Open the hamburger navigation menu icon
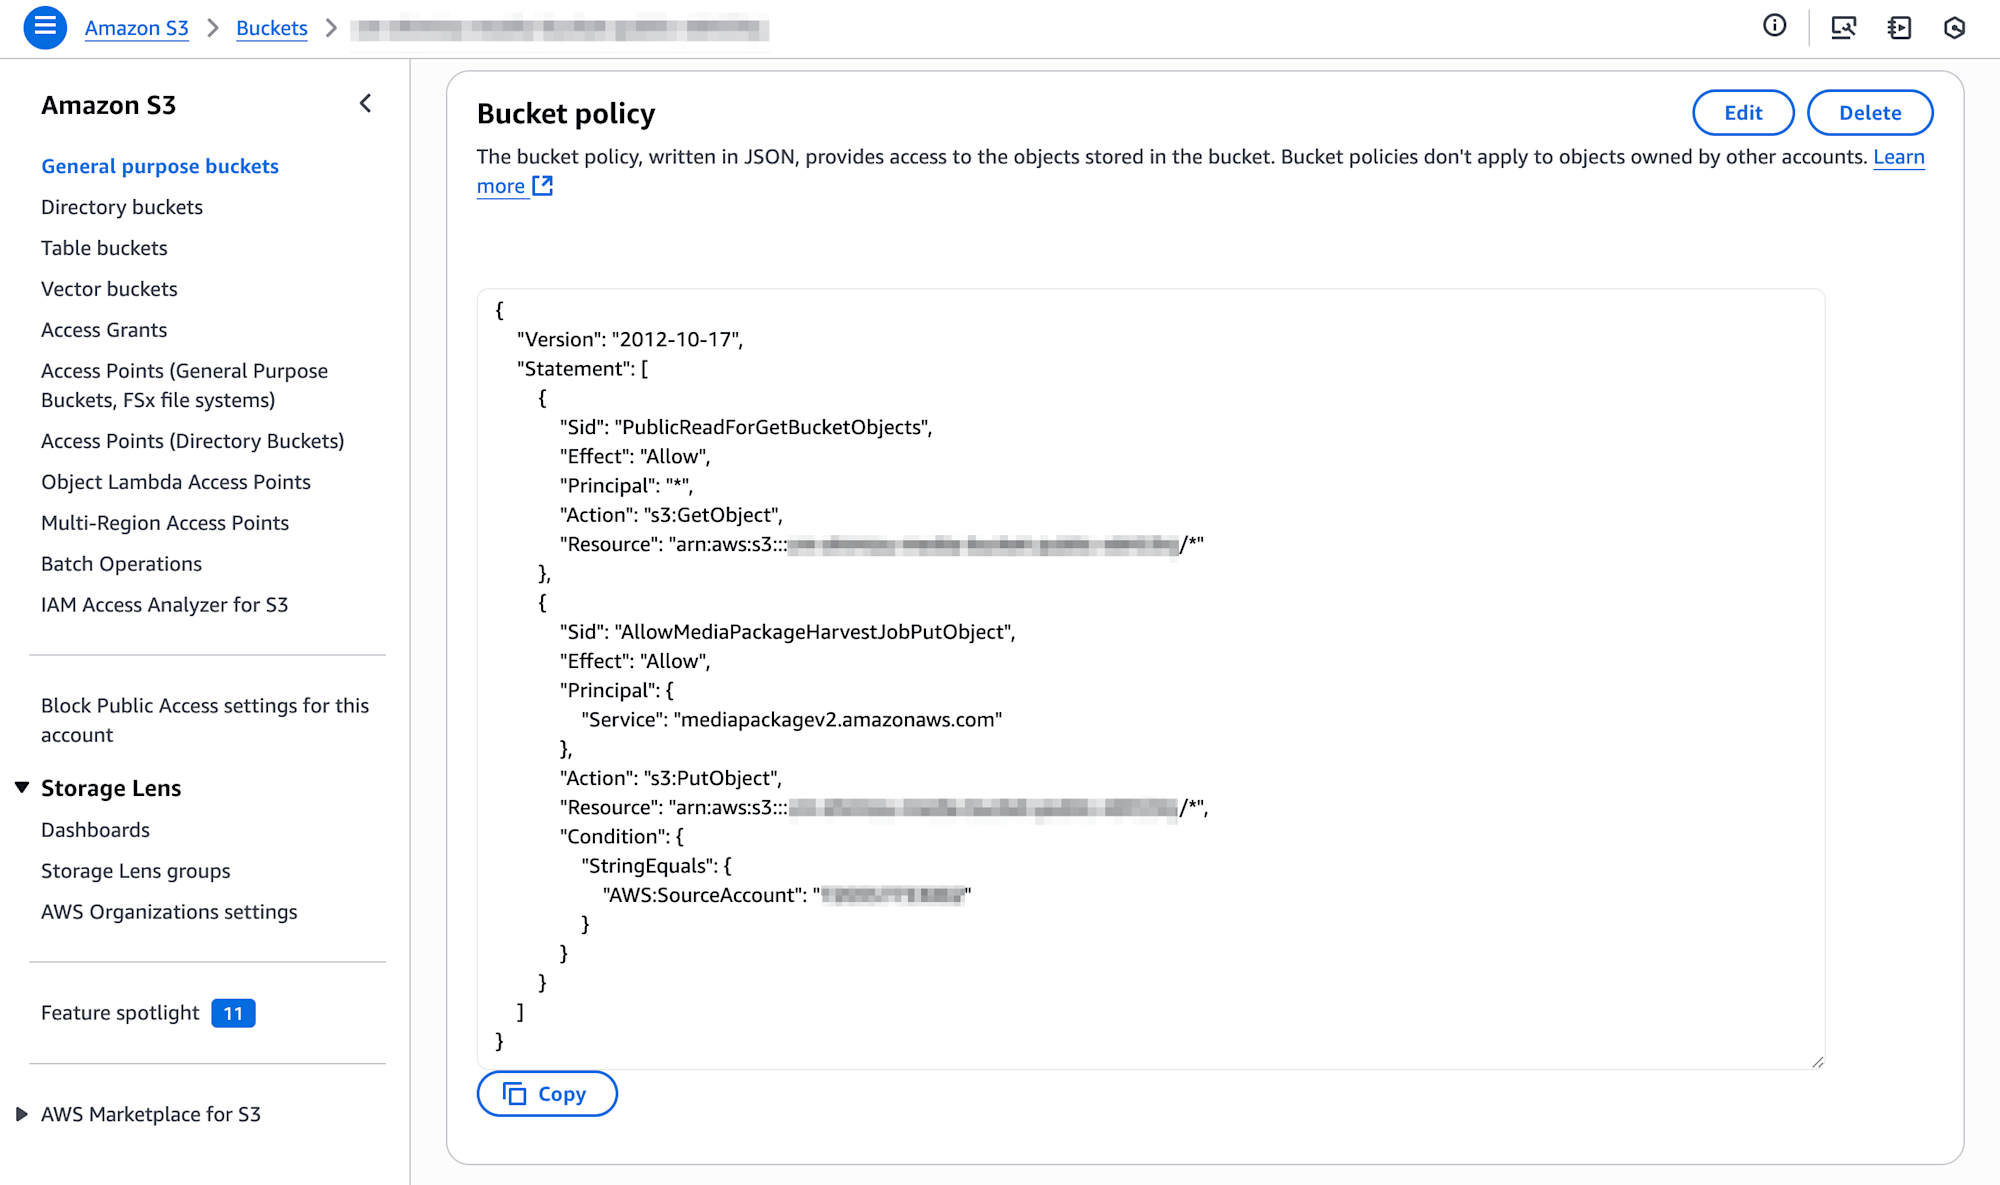 tap(45, 27)
